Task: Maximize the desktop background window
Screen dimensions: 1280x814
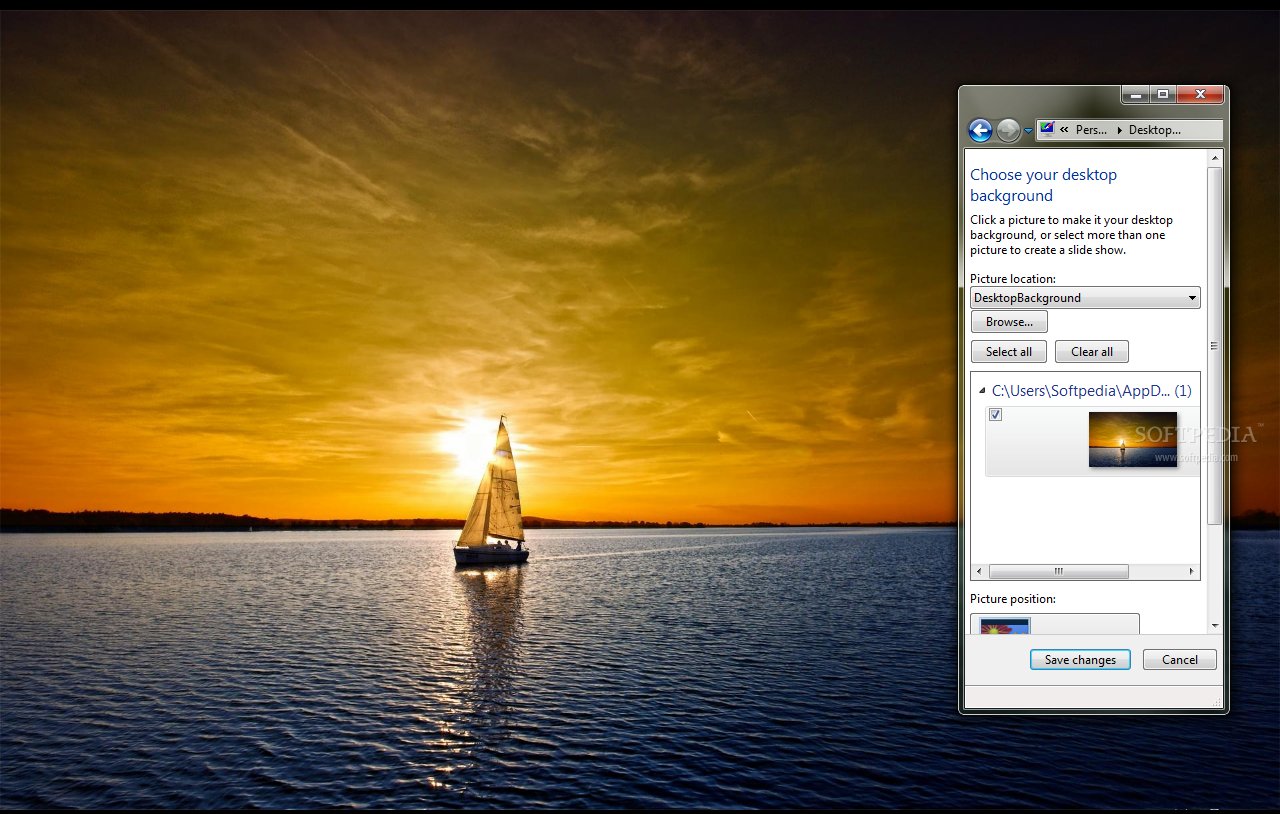Action: tap(1162, 95)
